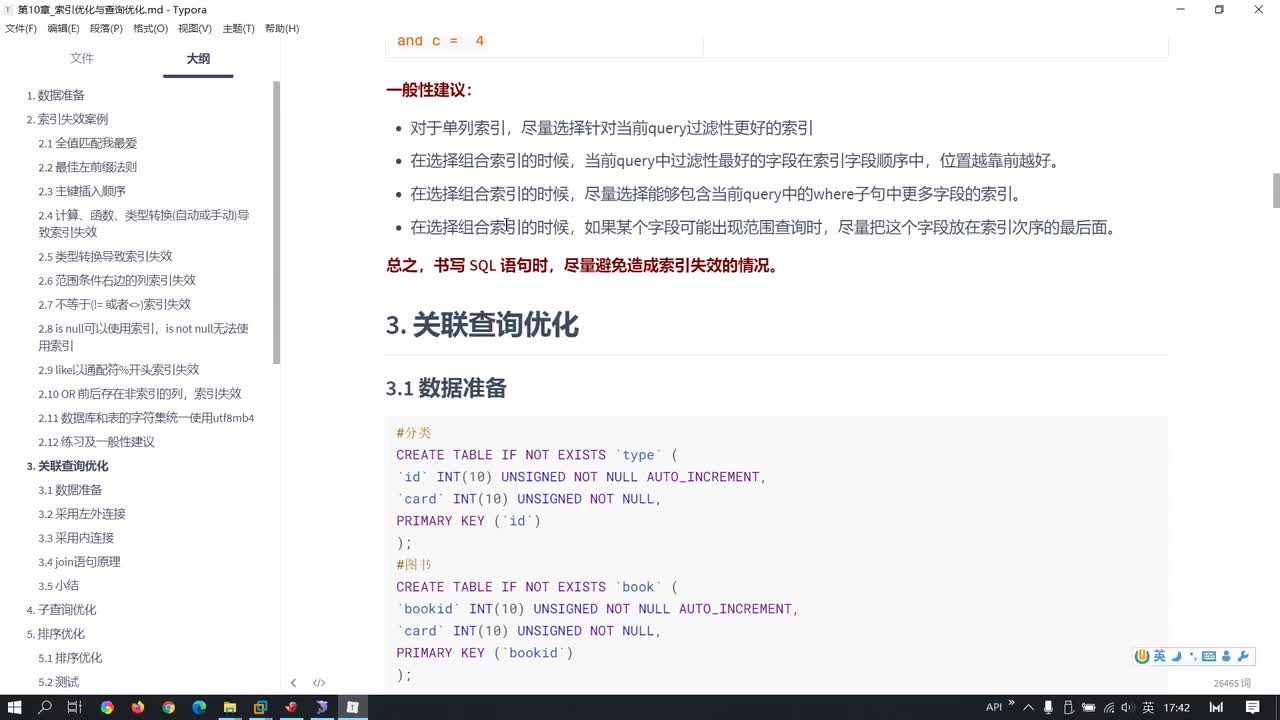1280x720 pixels.
Task: Jump to 5.1 排序优化
Action: 70,657
